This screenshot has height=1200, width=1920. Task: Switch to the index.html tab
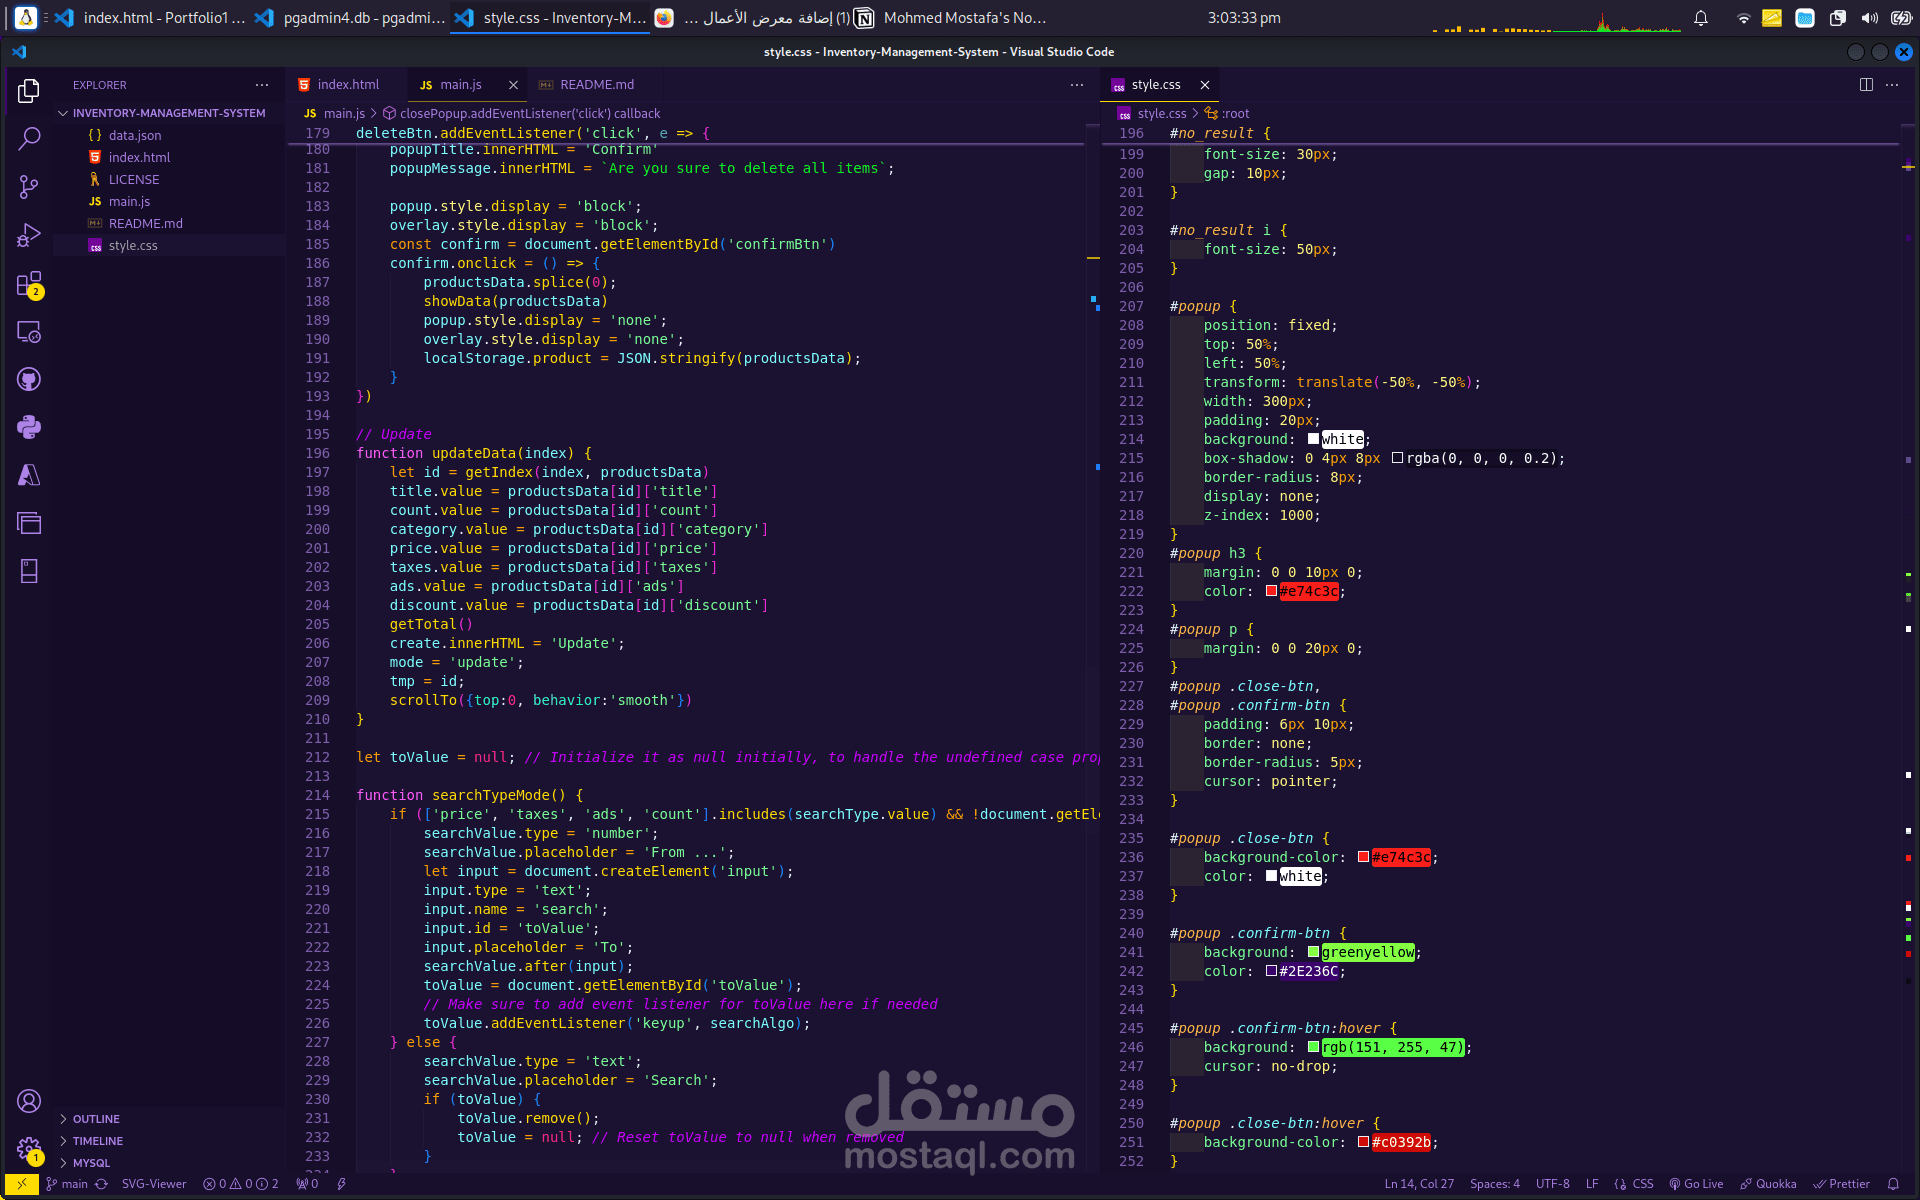pos(347,85)
